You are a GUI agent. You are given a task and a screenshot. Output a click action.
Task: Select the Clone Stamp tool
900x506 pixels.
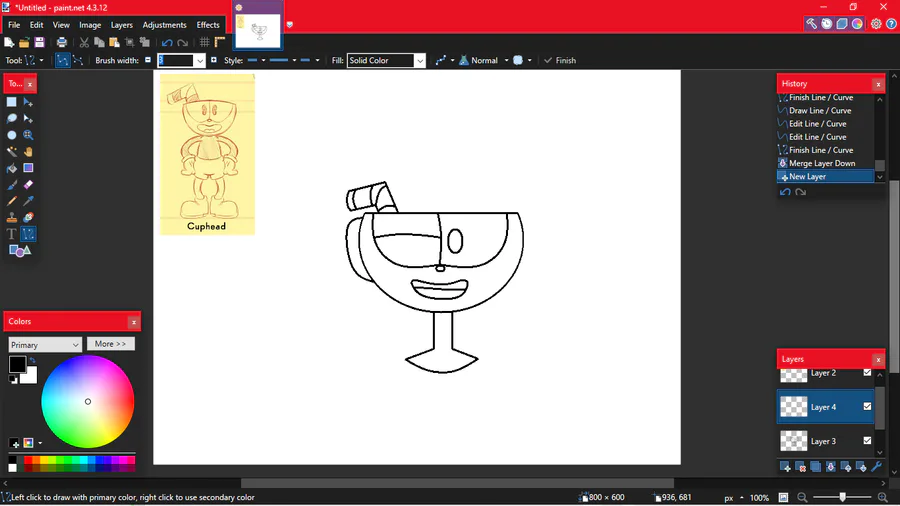point(11,217)
